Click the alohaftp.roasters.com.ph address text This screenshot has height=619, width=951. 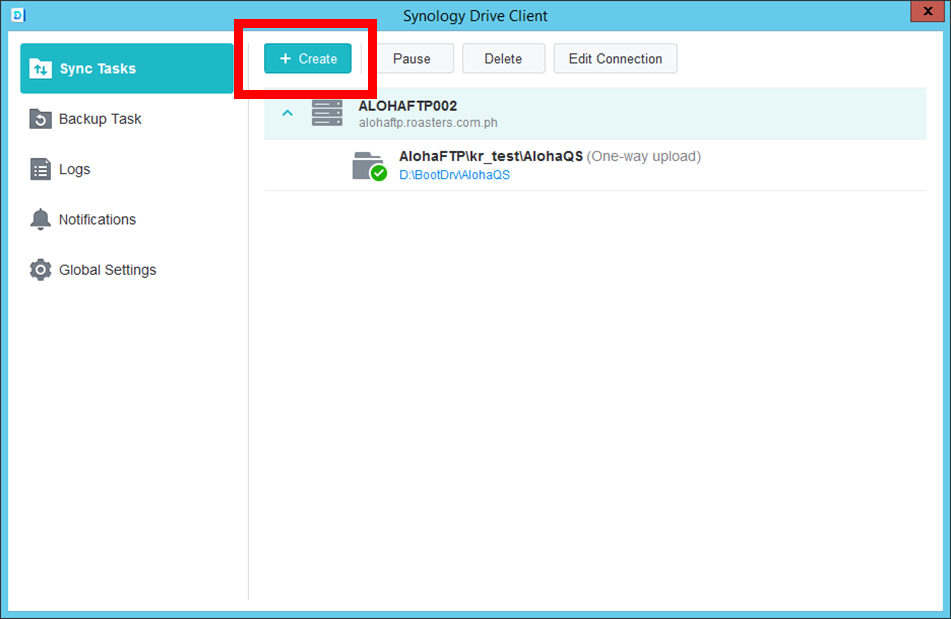click(x=428, y=122)
